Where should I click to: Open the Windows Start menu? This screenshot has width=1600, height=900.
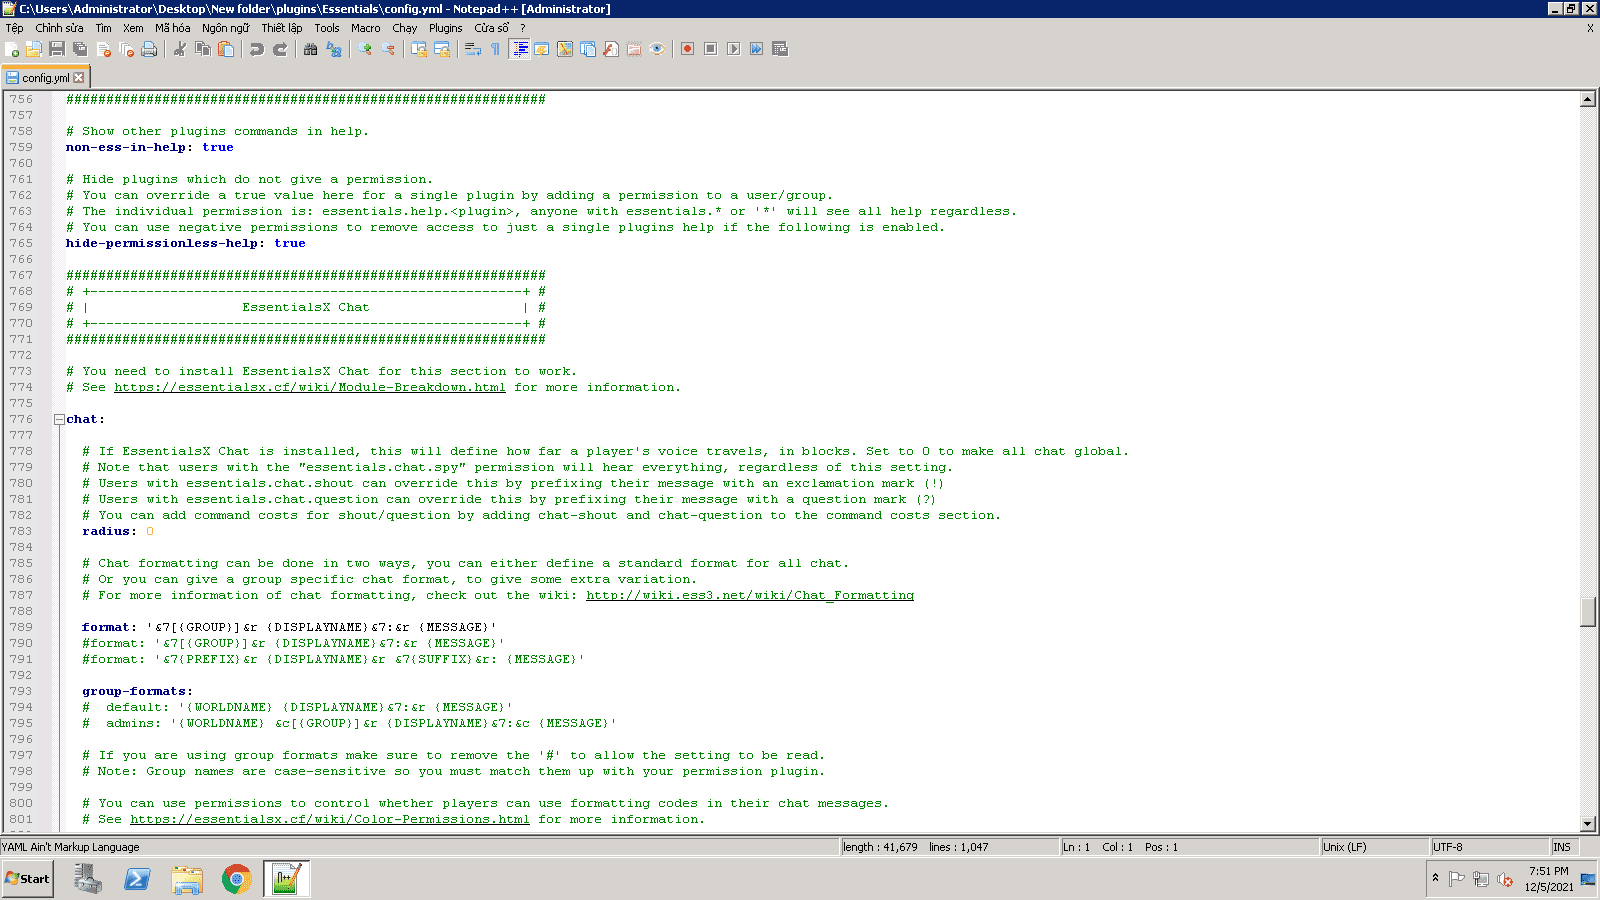[27, 879]
